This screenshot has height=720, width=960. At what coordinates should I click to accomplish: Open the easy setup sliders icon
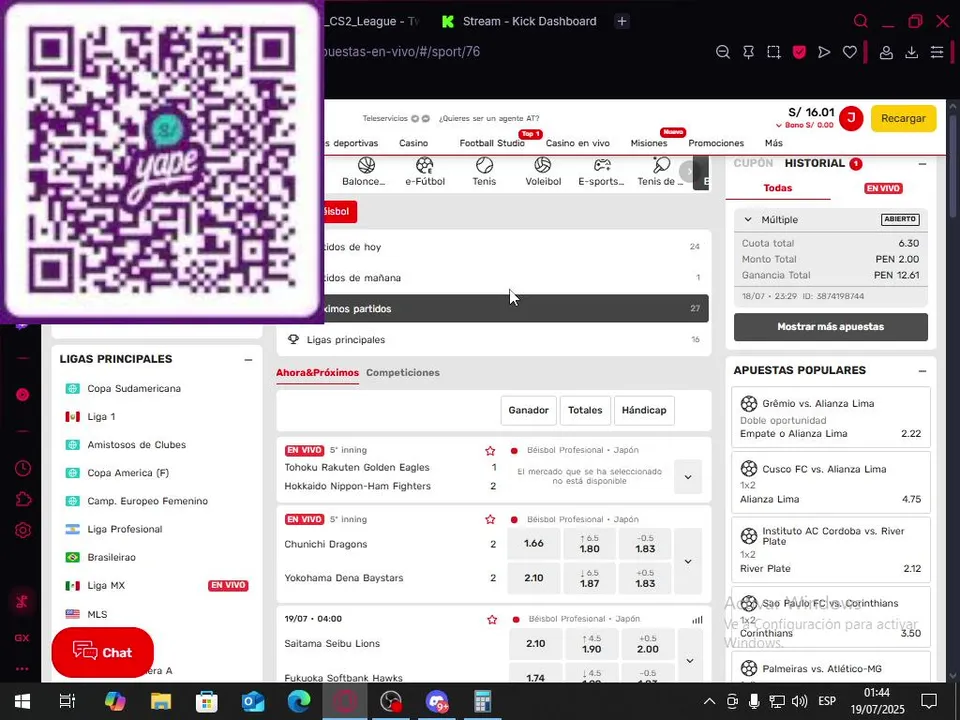click(937, 52)
